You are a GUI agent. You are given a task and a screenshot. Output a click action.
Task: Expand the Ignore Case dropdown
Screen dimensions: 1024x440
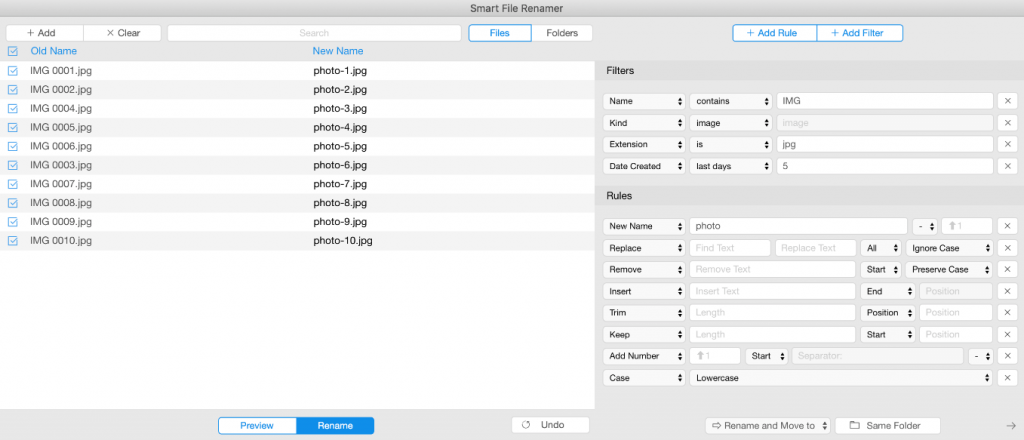[x=949, y=248]
